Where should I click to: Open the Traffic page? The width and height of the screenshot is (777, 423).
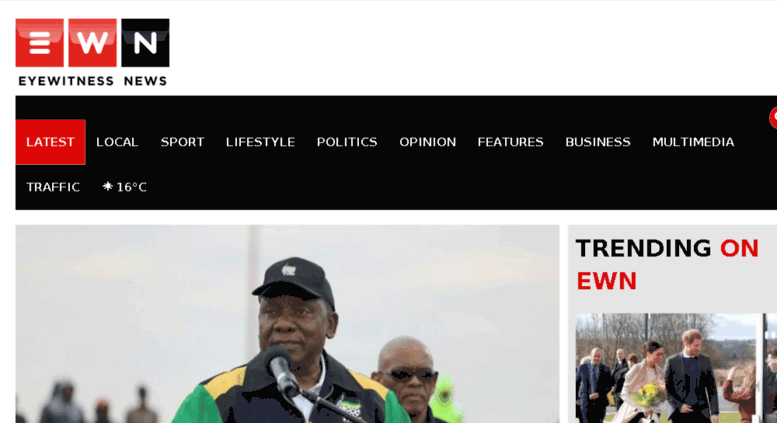53,187
